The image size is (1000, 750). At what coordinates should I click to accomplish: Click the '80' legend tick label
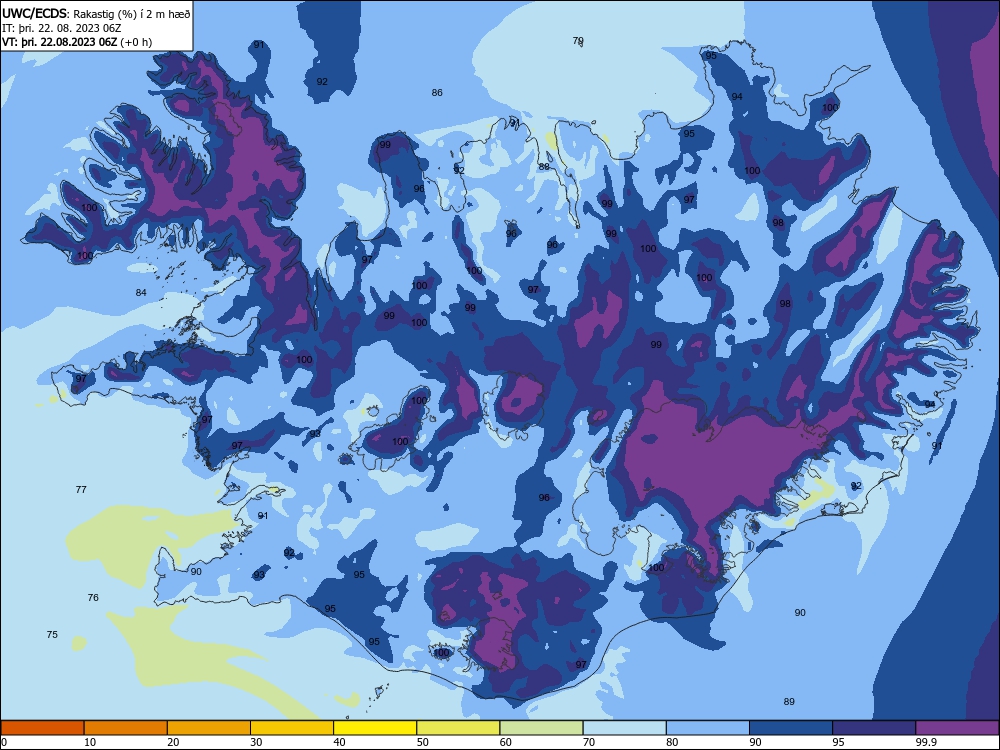(x=672, y=742)
